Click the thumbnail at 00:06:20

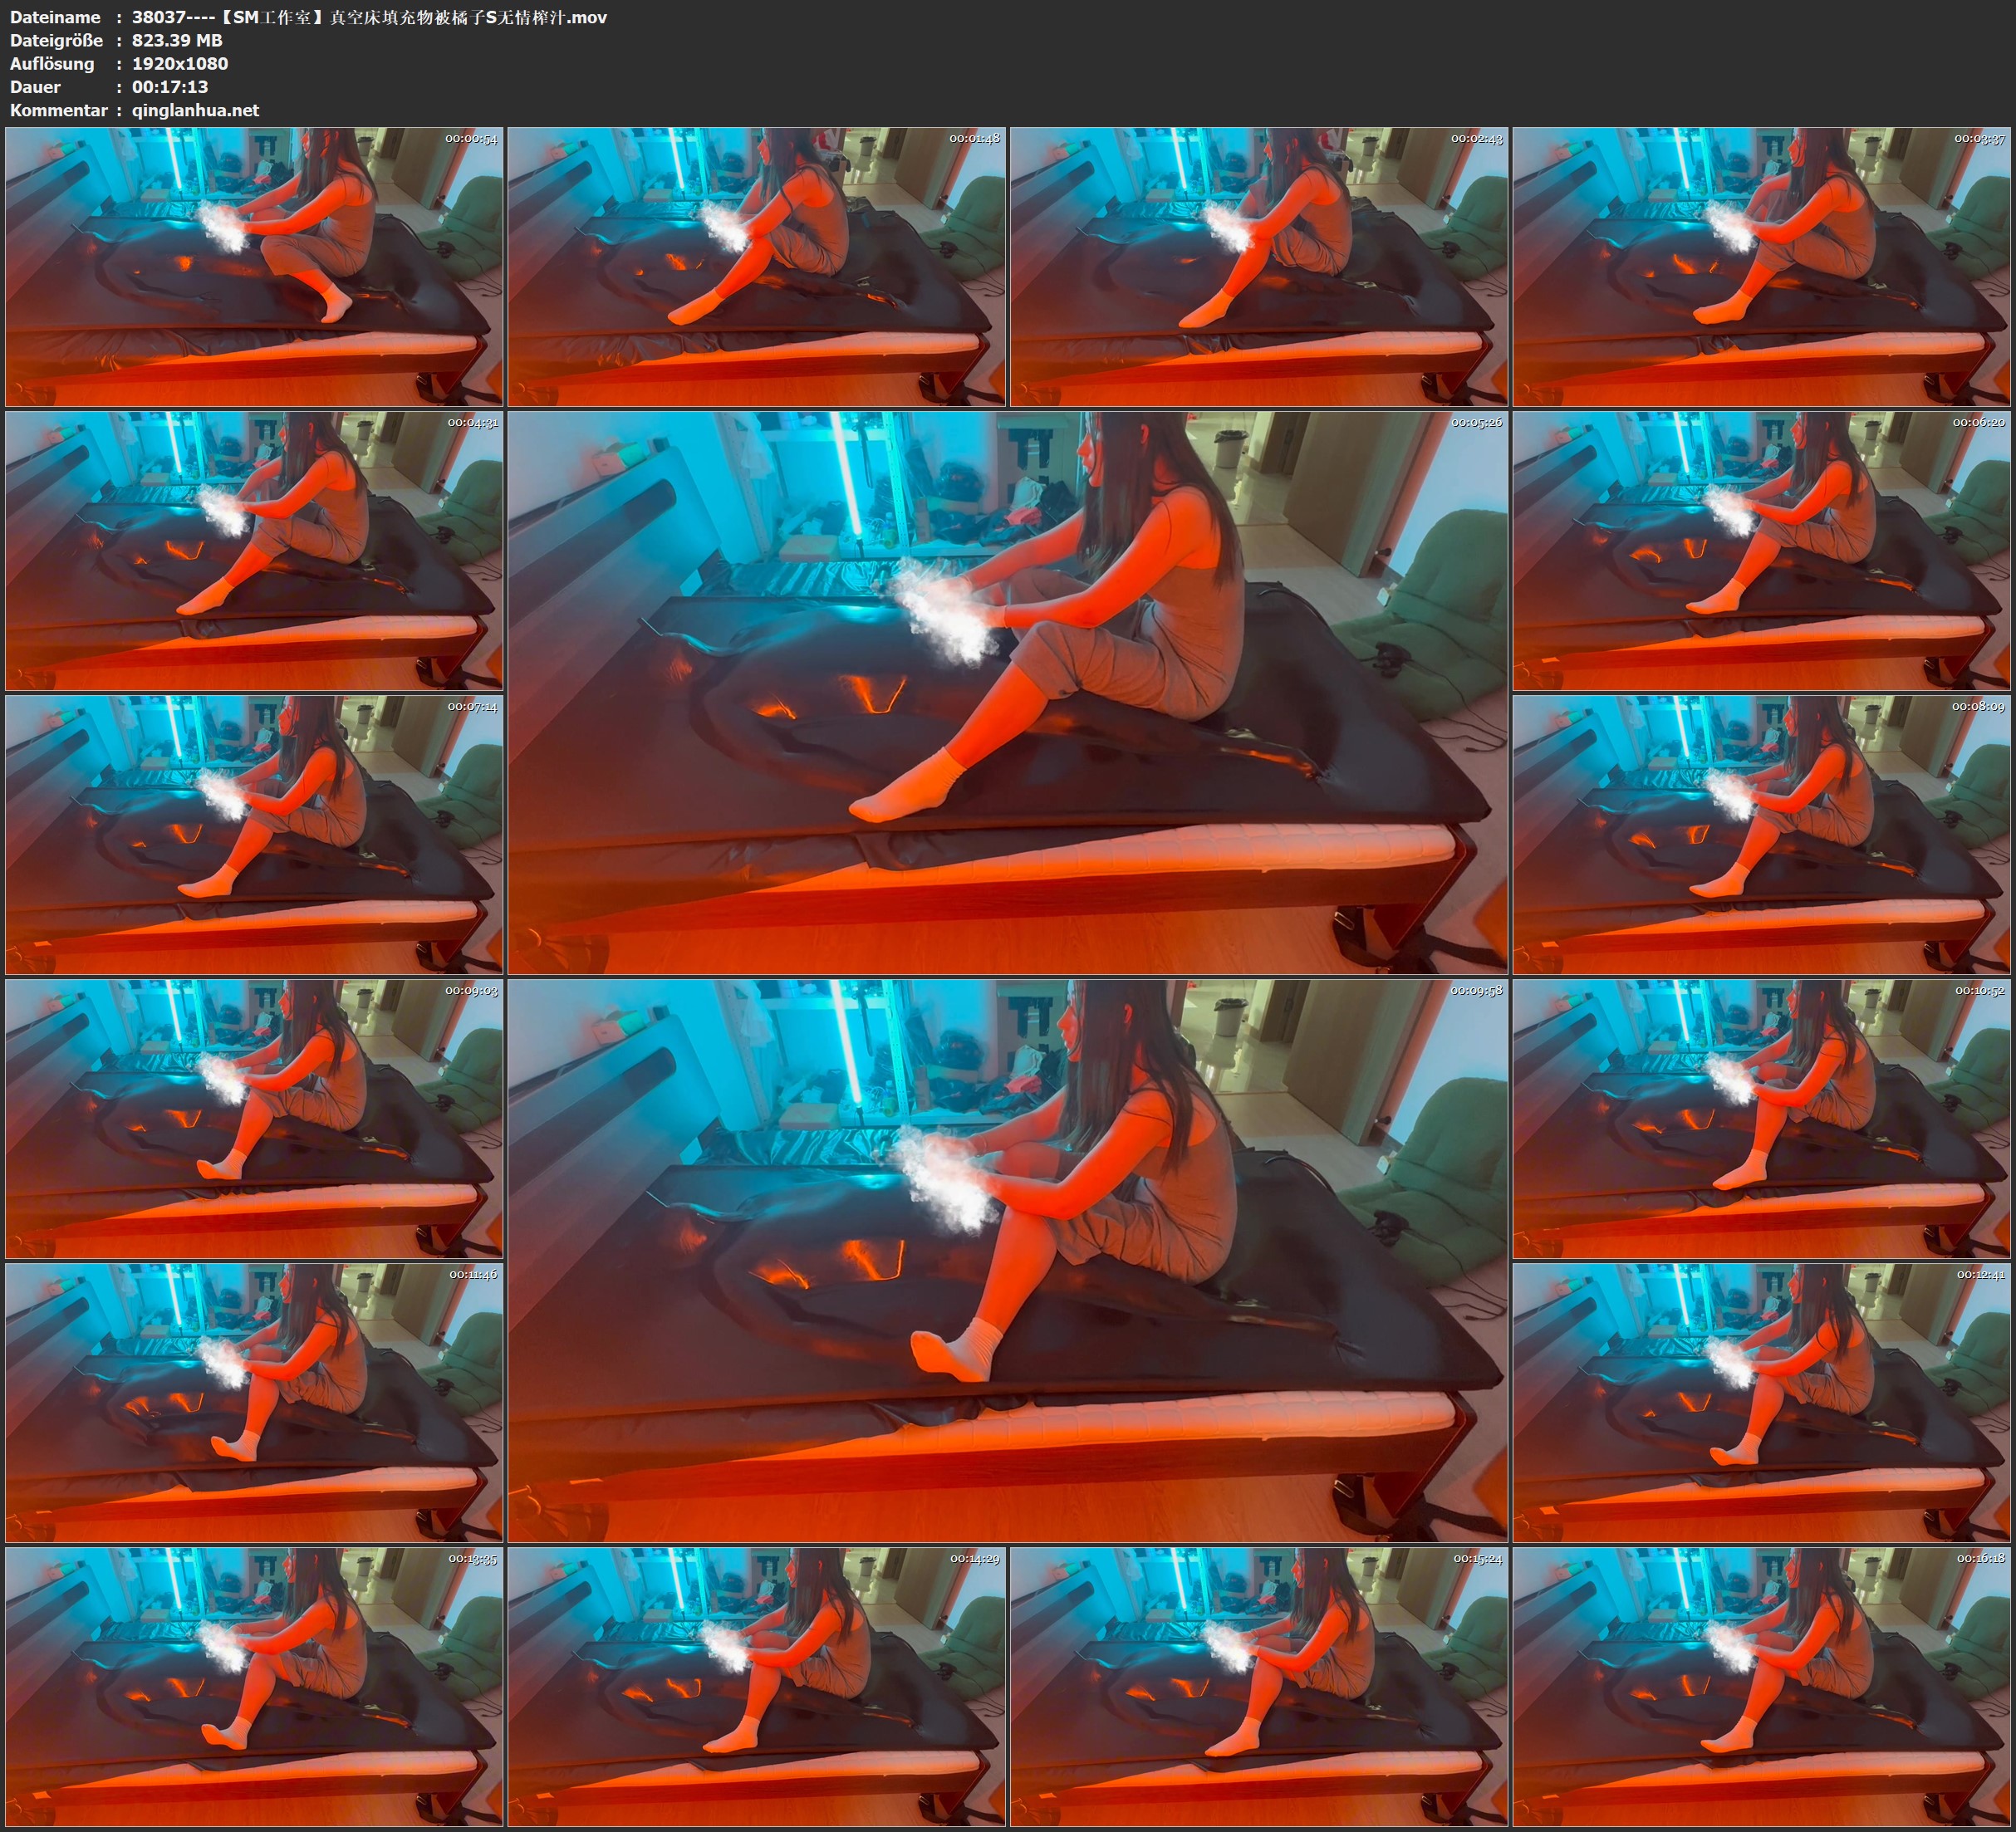[x=1761, y=550]
